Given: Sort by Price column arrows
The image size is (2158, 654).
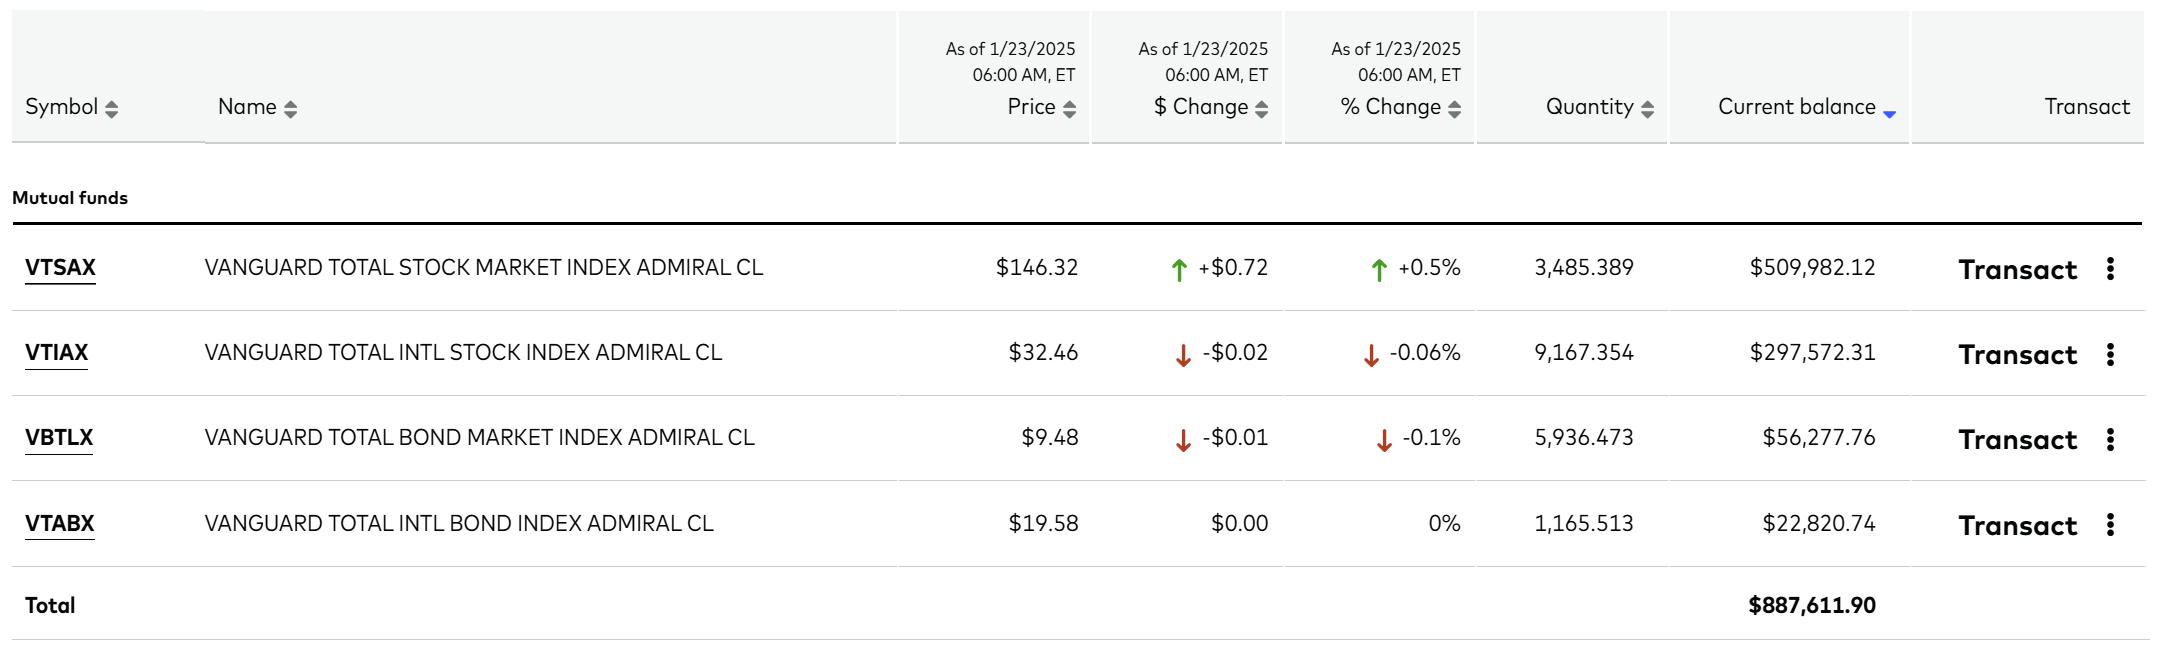Looking at the screenshot, I should [1069, 109].
